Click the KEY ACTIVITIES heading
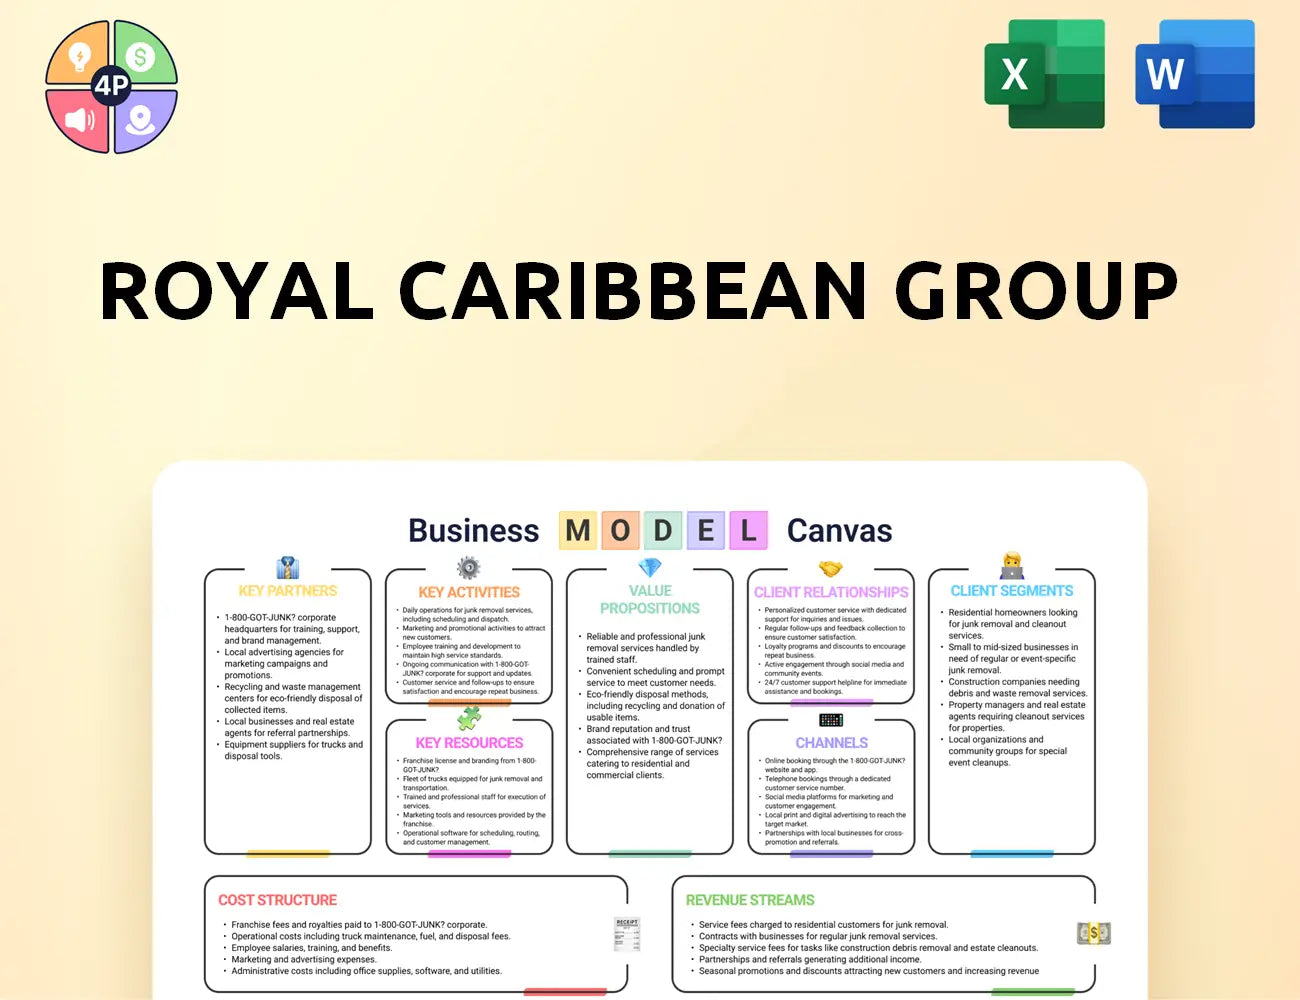Screen dimensions: 1300x1000 [469, 592]
